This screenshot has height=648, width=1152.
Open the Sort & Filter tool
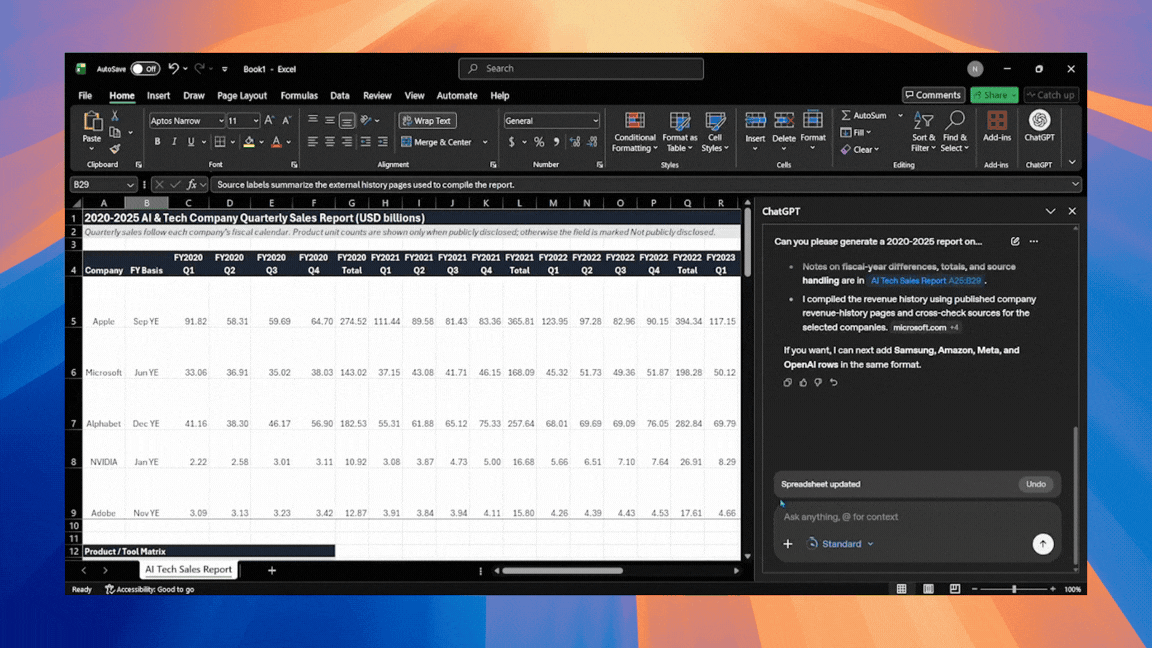922,133
